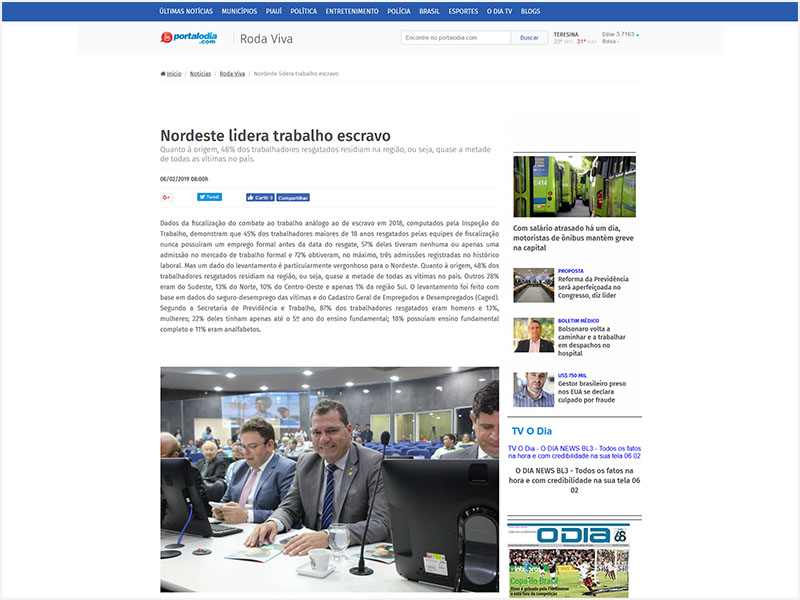Image resolution: width=800 pixels, height=600 pixels.
Task: Open Bolsonaro volta a caminhar headline
Action: (x=592, y=341)
